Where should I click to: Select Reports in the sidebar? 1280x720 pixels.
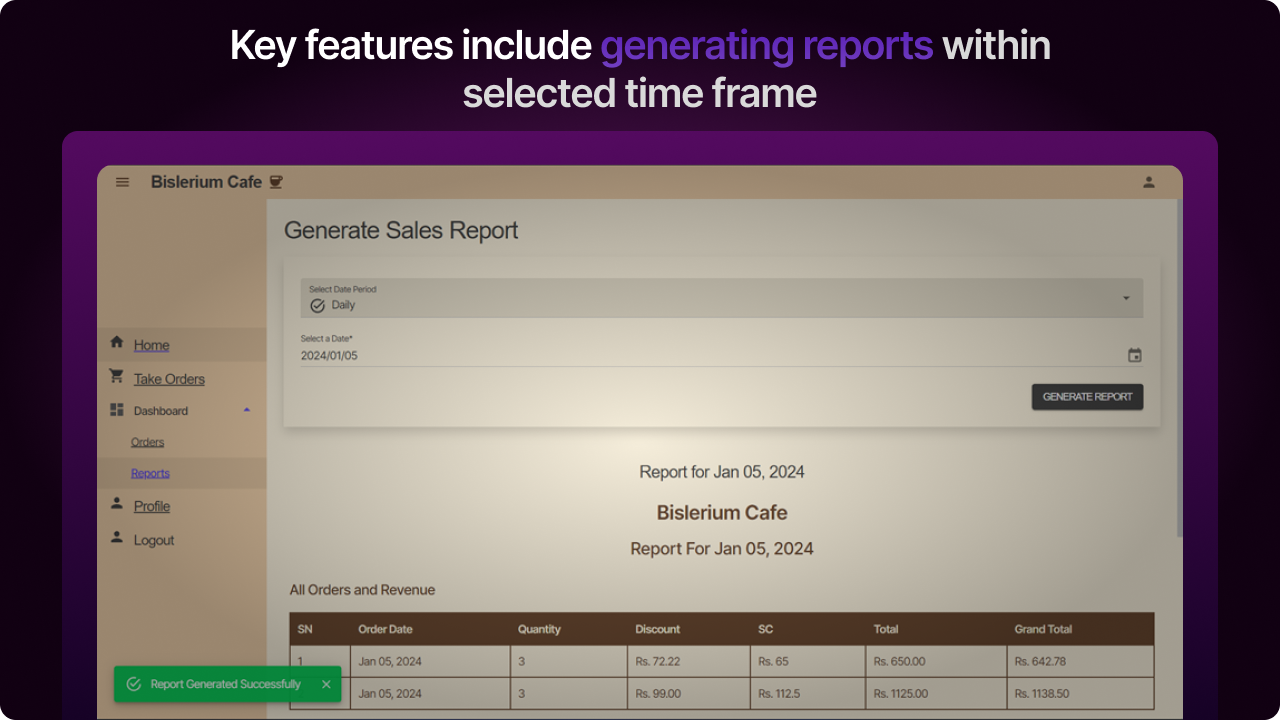[150, 472]
